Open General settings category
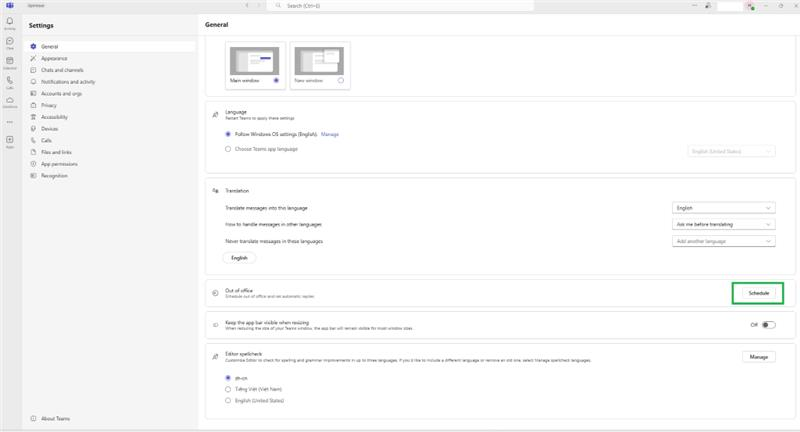The width and height of the screenshot is (800, 432). (x=111, y=46)
